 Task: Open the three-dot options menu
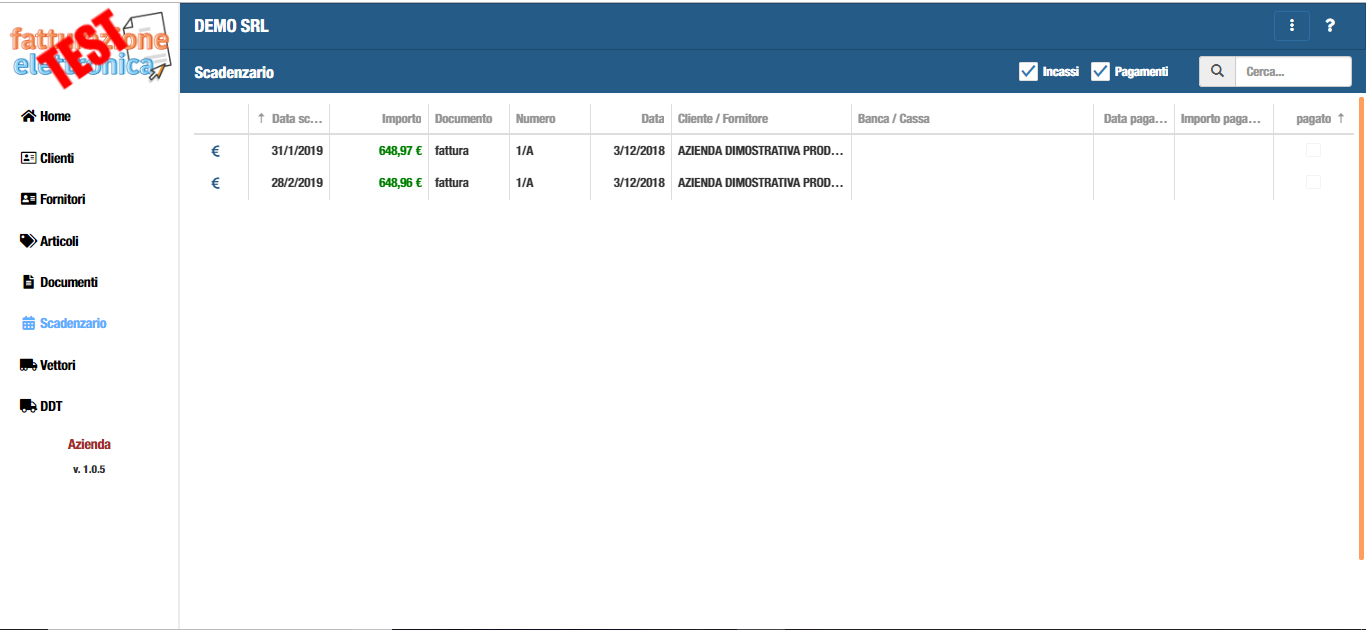pyautogui.click(x=1292, y=26)
